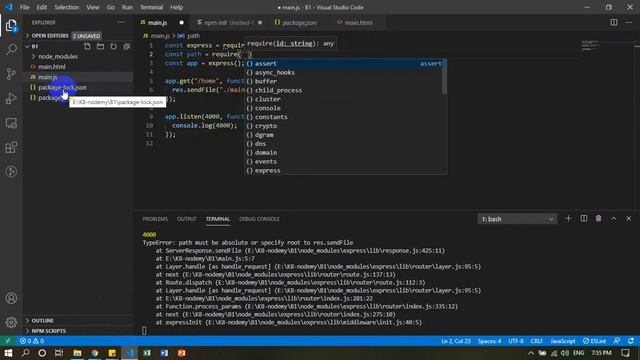This screenshot has width=640, height=360.
Task: Split the terminal panel
Action: (584, 219)
